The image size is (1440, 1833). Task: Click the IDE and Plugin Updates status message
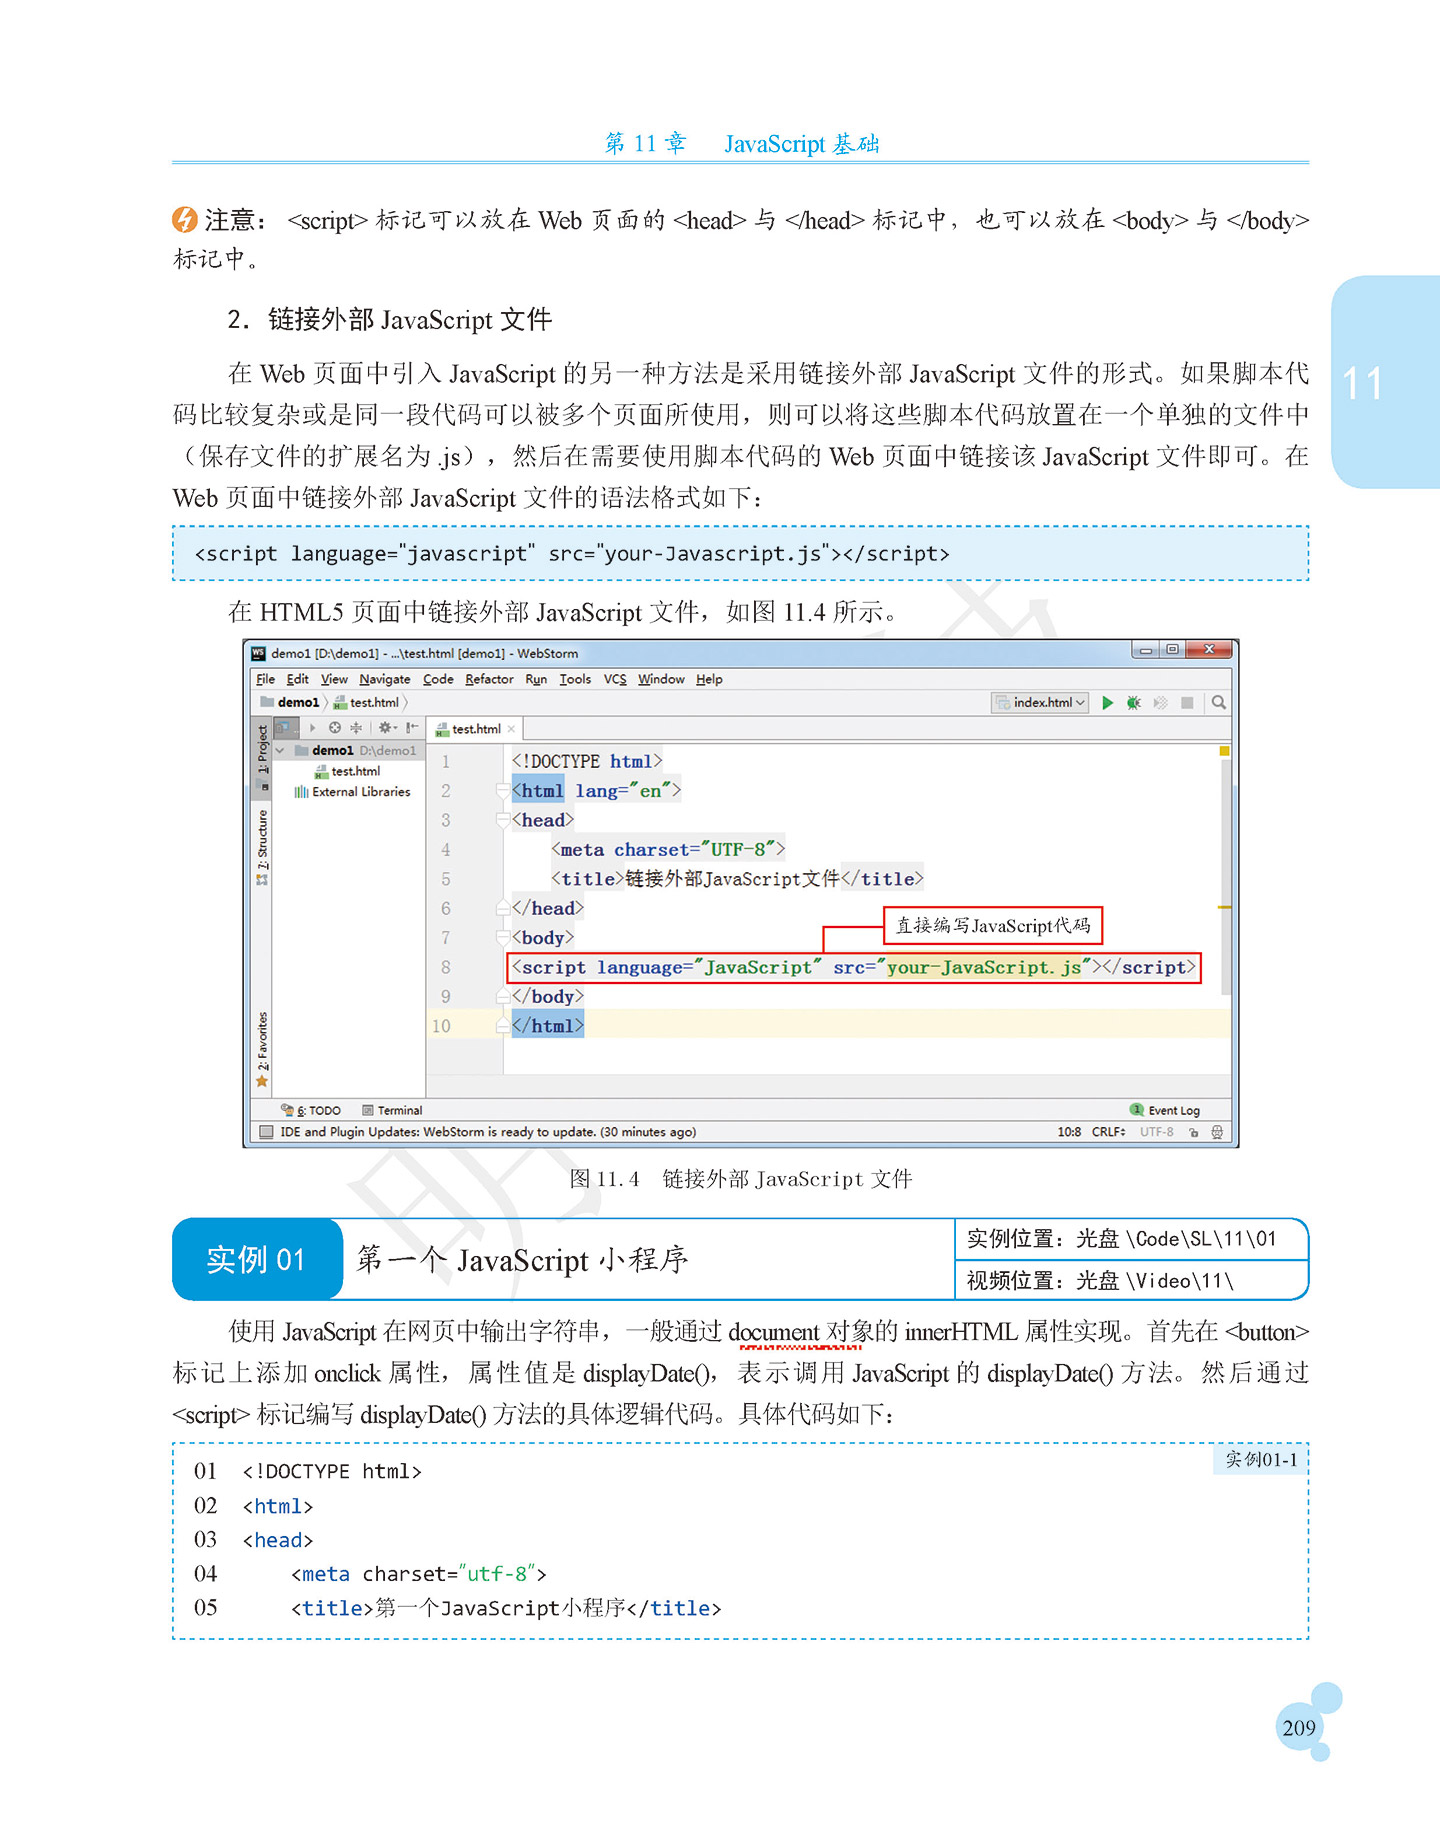[x=488, y=1132]
